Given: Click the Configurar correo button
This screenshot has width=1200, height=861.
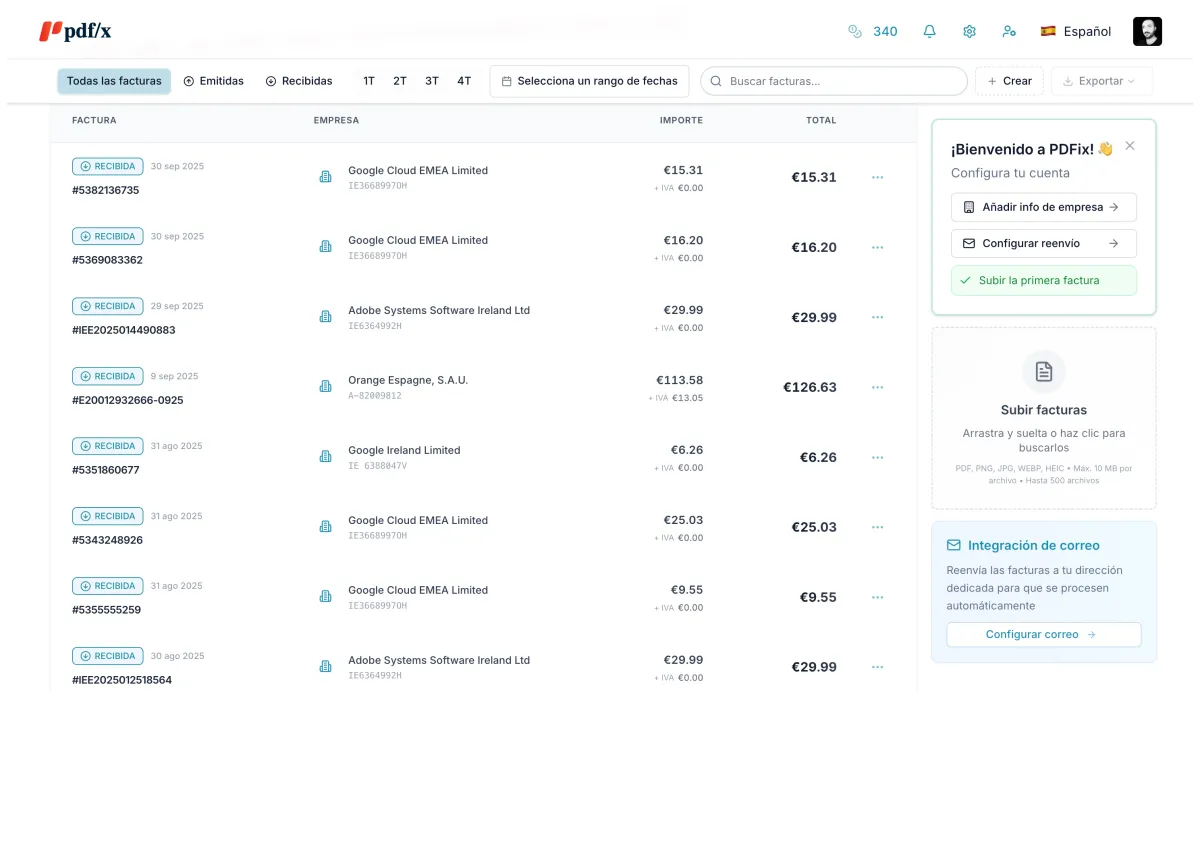Looking at the screenshot, I should click(1043, 634).
